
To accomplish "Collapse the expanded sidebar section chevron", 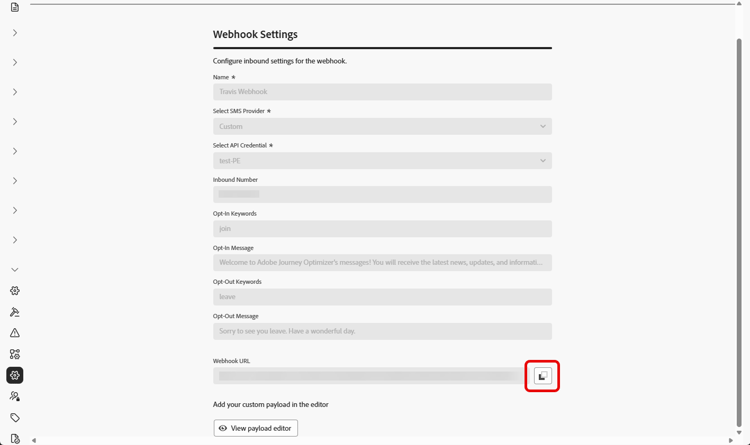I will (15, 270).
